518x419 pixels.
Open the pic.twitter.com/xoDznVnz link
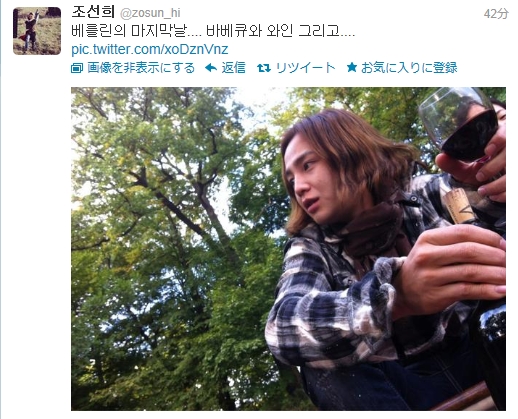pos(150,49)
